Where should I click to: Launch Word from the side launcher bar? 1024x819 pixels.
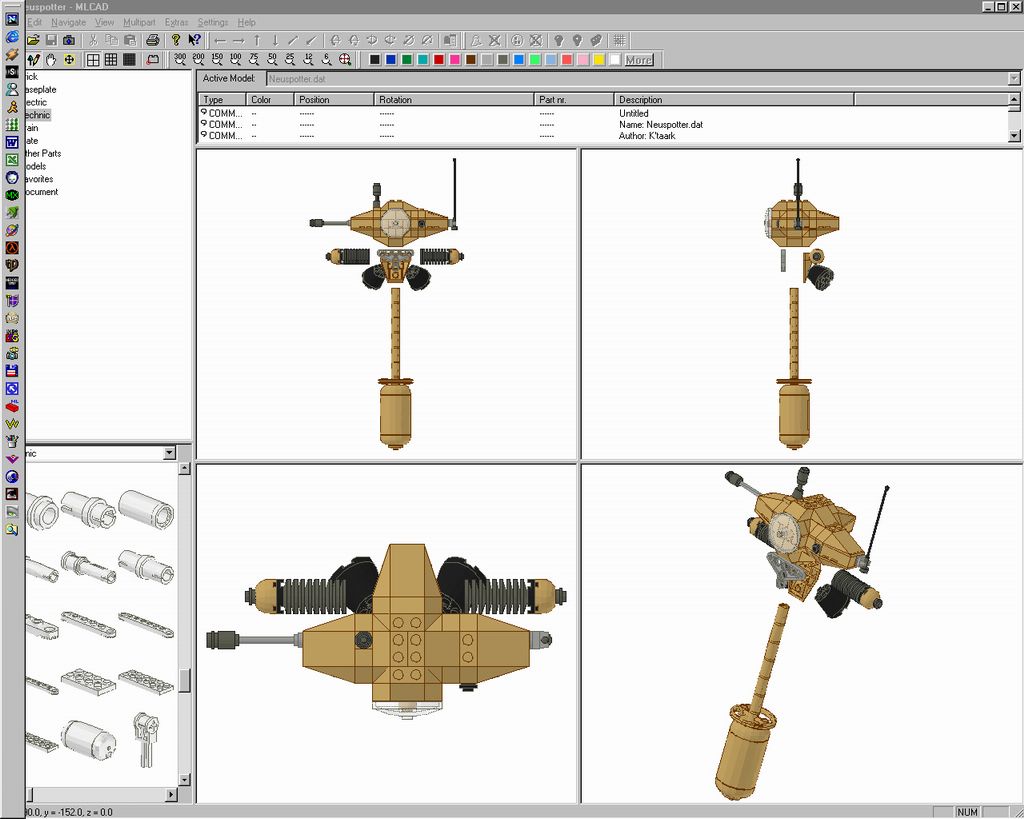[12, 142]
